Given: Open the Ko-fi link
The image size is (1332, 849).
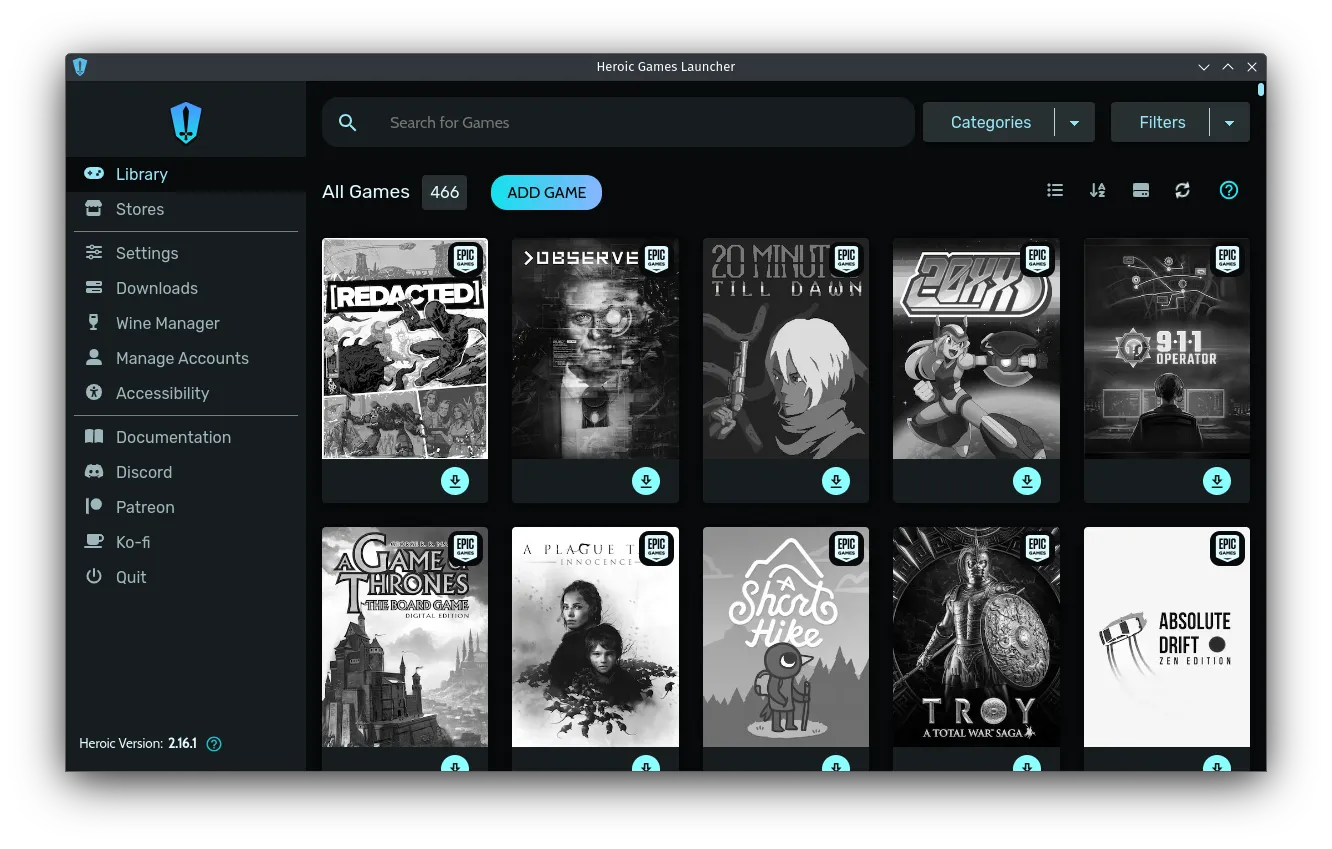Looking at the screenshot, I should (186, 542).
